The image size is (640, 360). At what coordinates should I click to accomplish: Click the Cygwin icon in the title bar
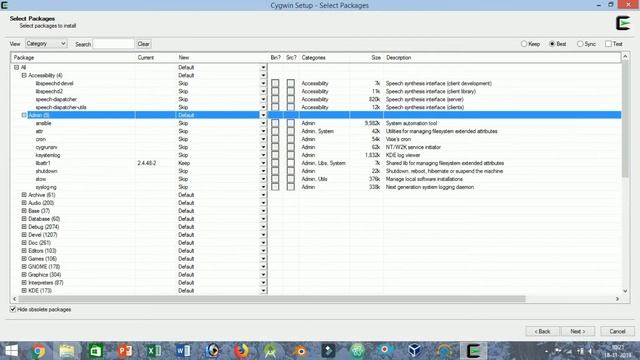point(4,5)
